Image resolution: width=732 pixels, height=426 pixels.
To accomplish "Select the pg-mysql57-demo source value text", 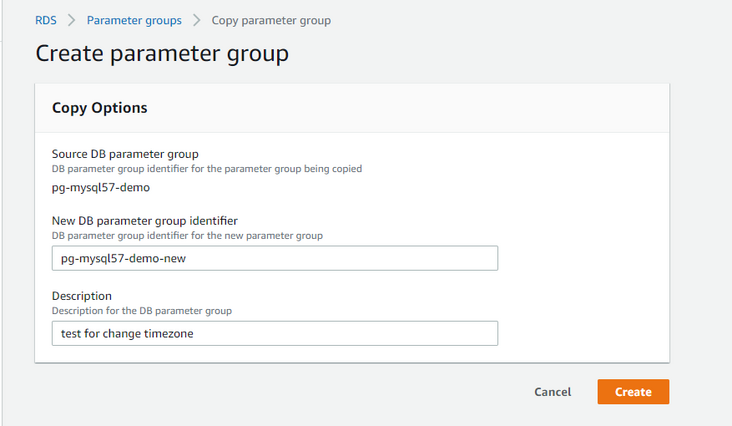I will [100, 187].
